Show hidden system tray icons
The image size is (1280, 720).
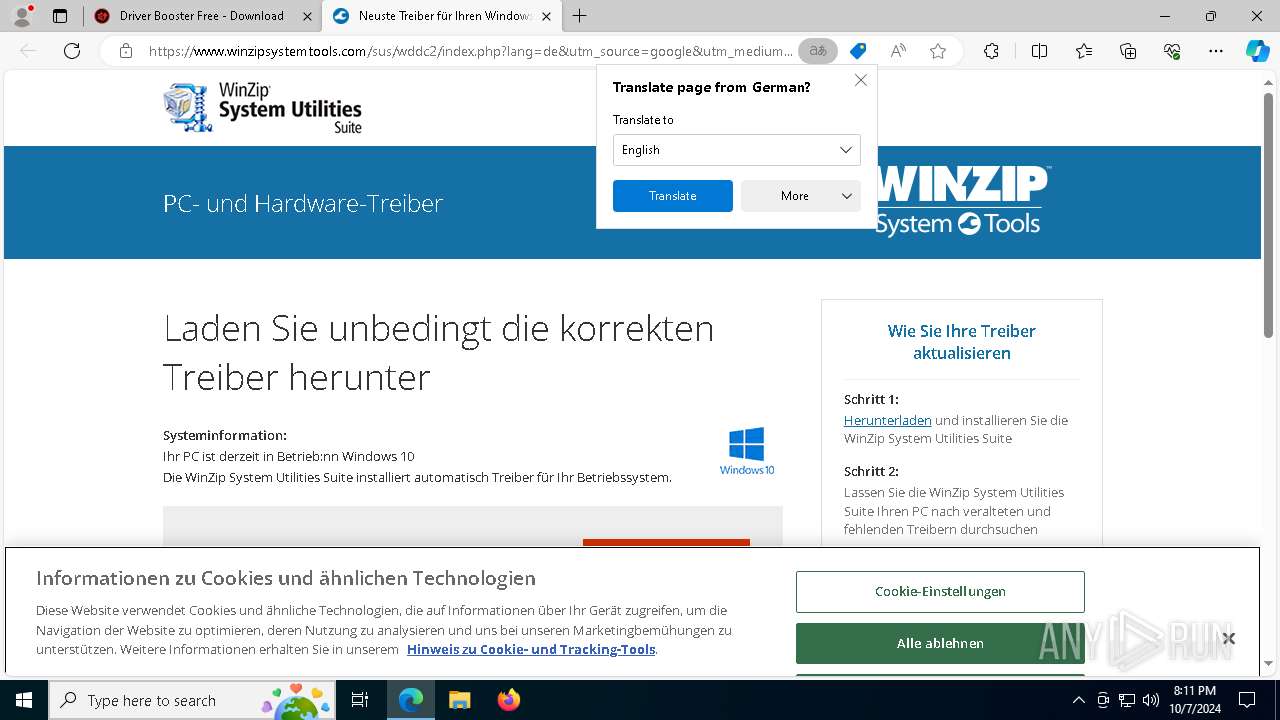point(1078,700)
